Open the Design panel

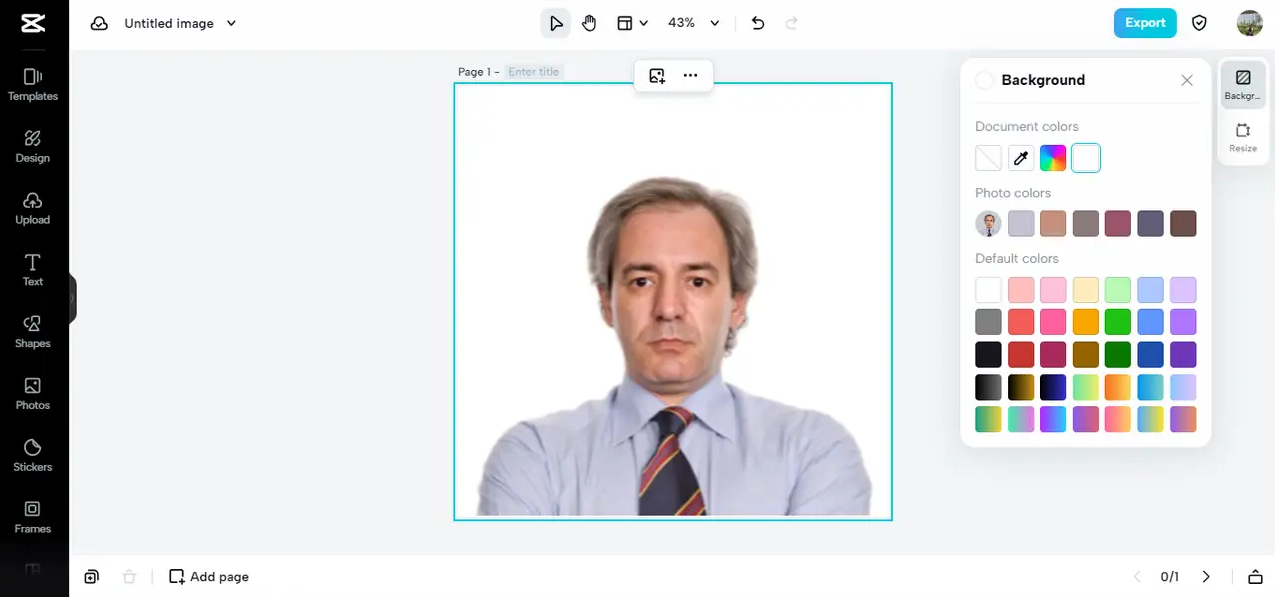[x=33, y=147]
